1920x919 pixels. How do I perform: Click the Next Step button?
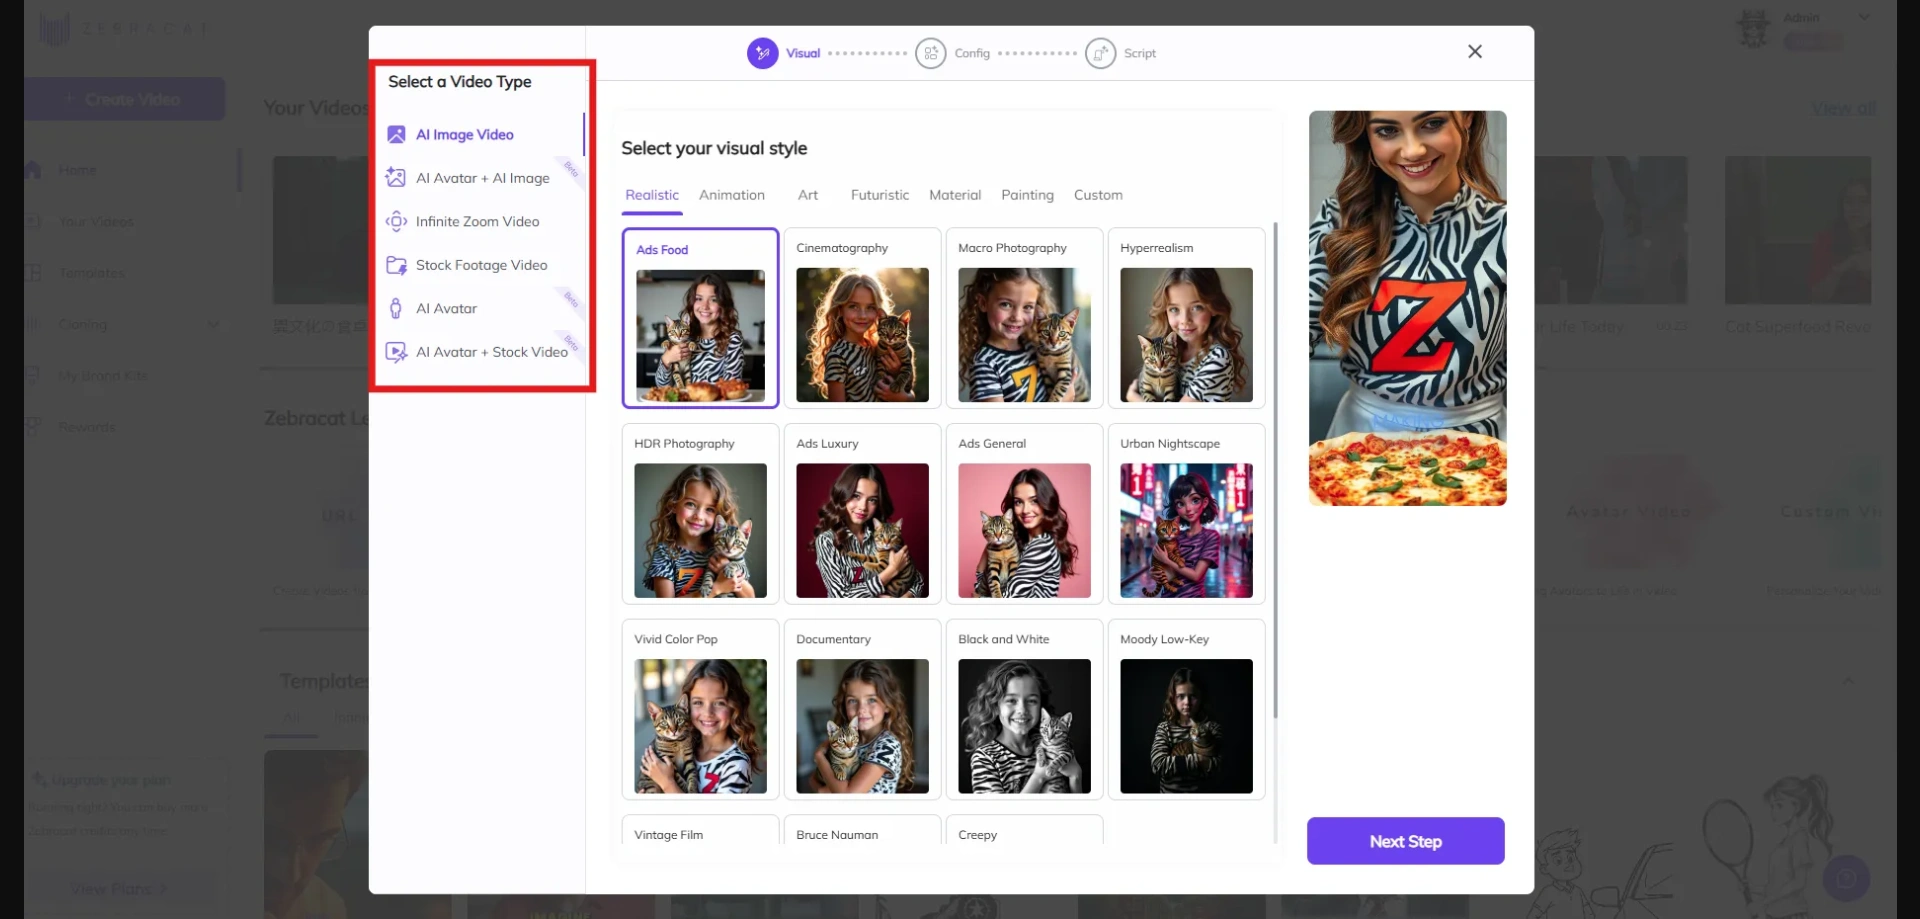(x=1405, y=841)
